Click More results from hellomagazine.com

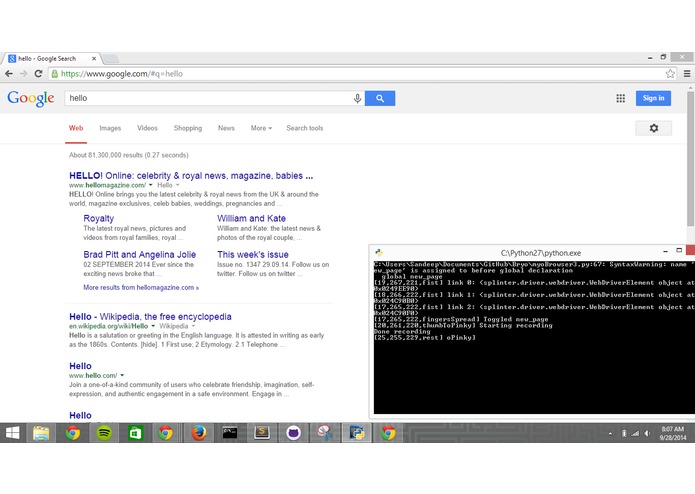141,288
